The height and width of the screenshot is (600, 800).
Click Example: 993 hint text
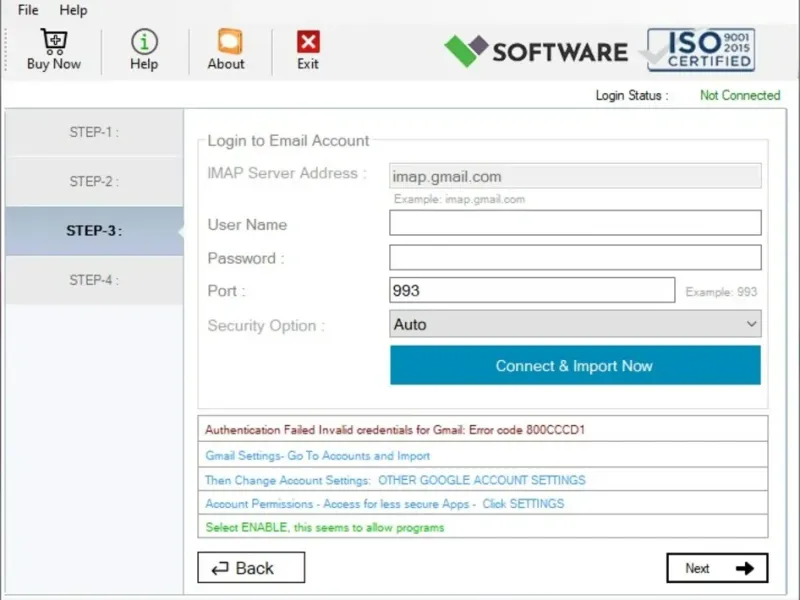[721, 292]
